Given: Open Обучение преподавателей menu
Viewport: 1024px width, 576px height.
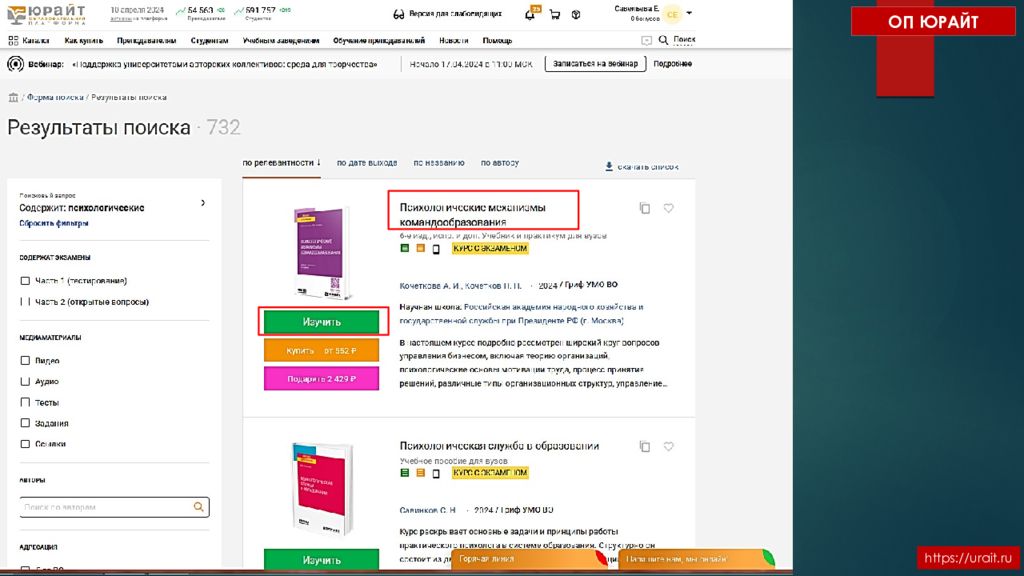Looking at the screenshot, I should tap(379, 40).
